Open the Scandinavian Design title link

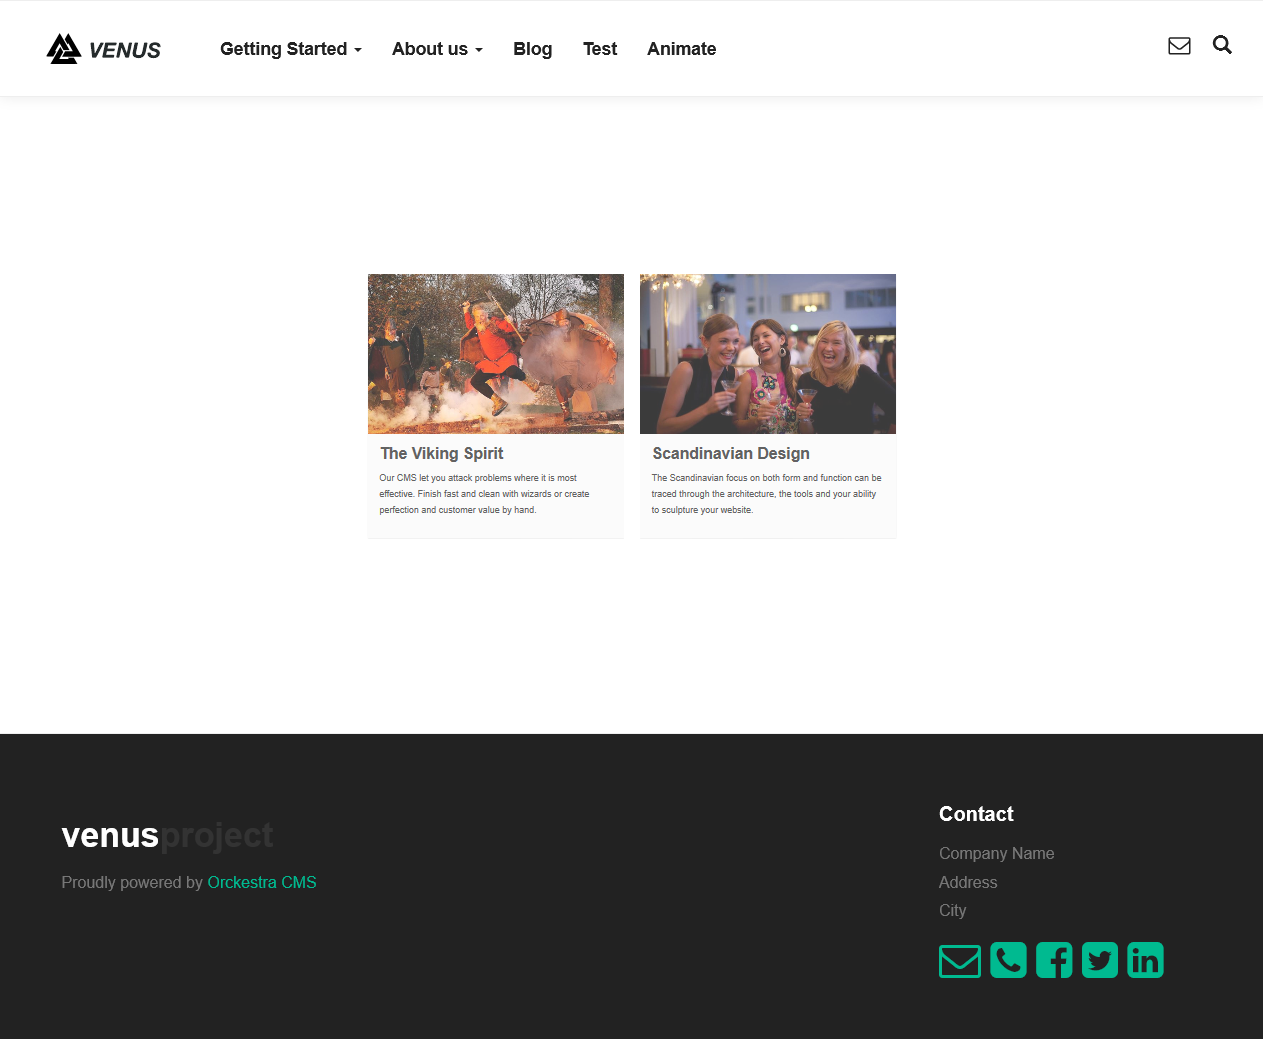pyautogui.click(x=731, y=454)
